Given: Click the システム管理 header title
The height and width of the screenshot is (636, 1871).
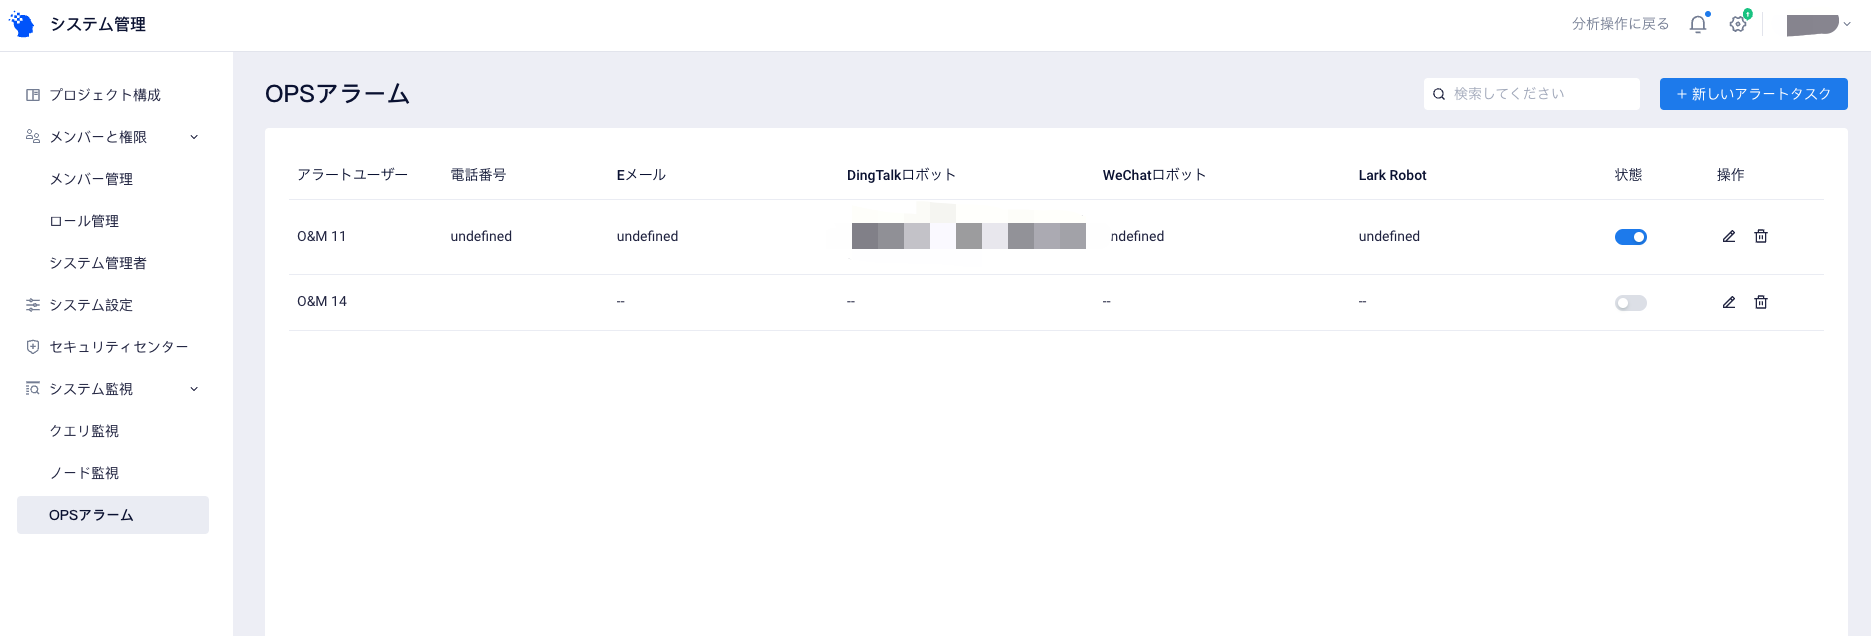Looking at the screenshot, I should [98, 24].
